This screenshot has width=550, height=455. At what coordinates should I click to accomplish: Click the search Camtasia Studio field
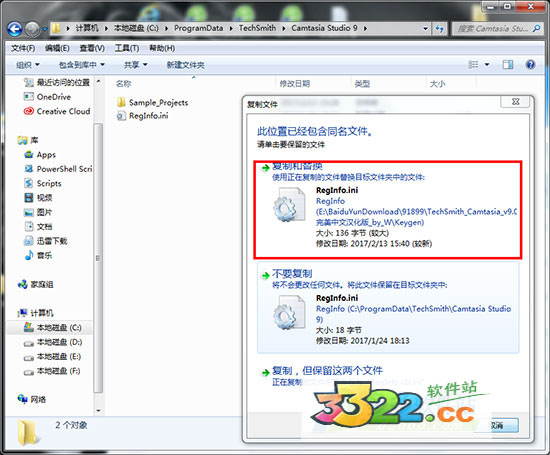493,28
